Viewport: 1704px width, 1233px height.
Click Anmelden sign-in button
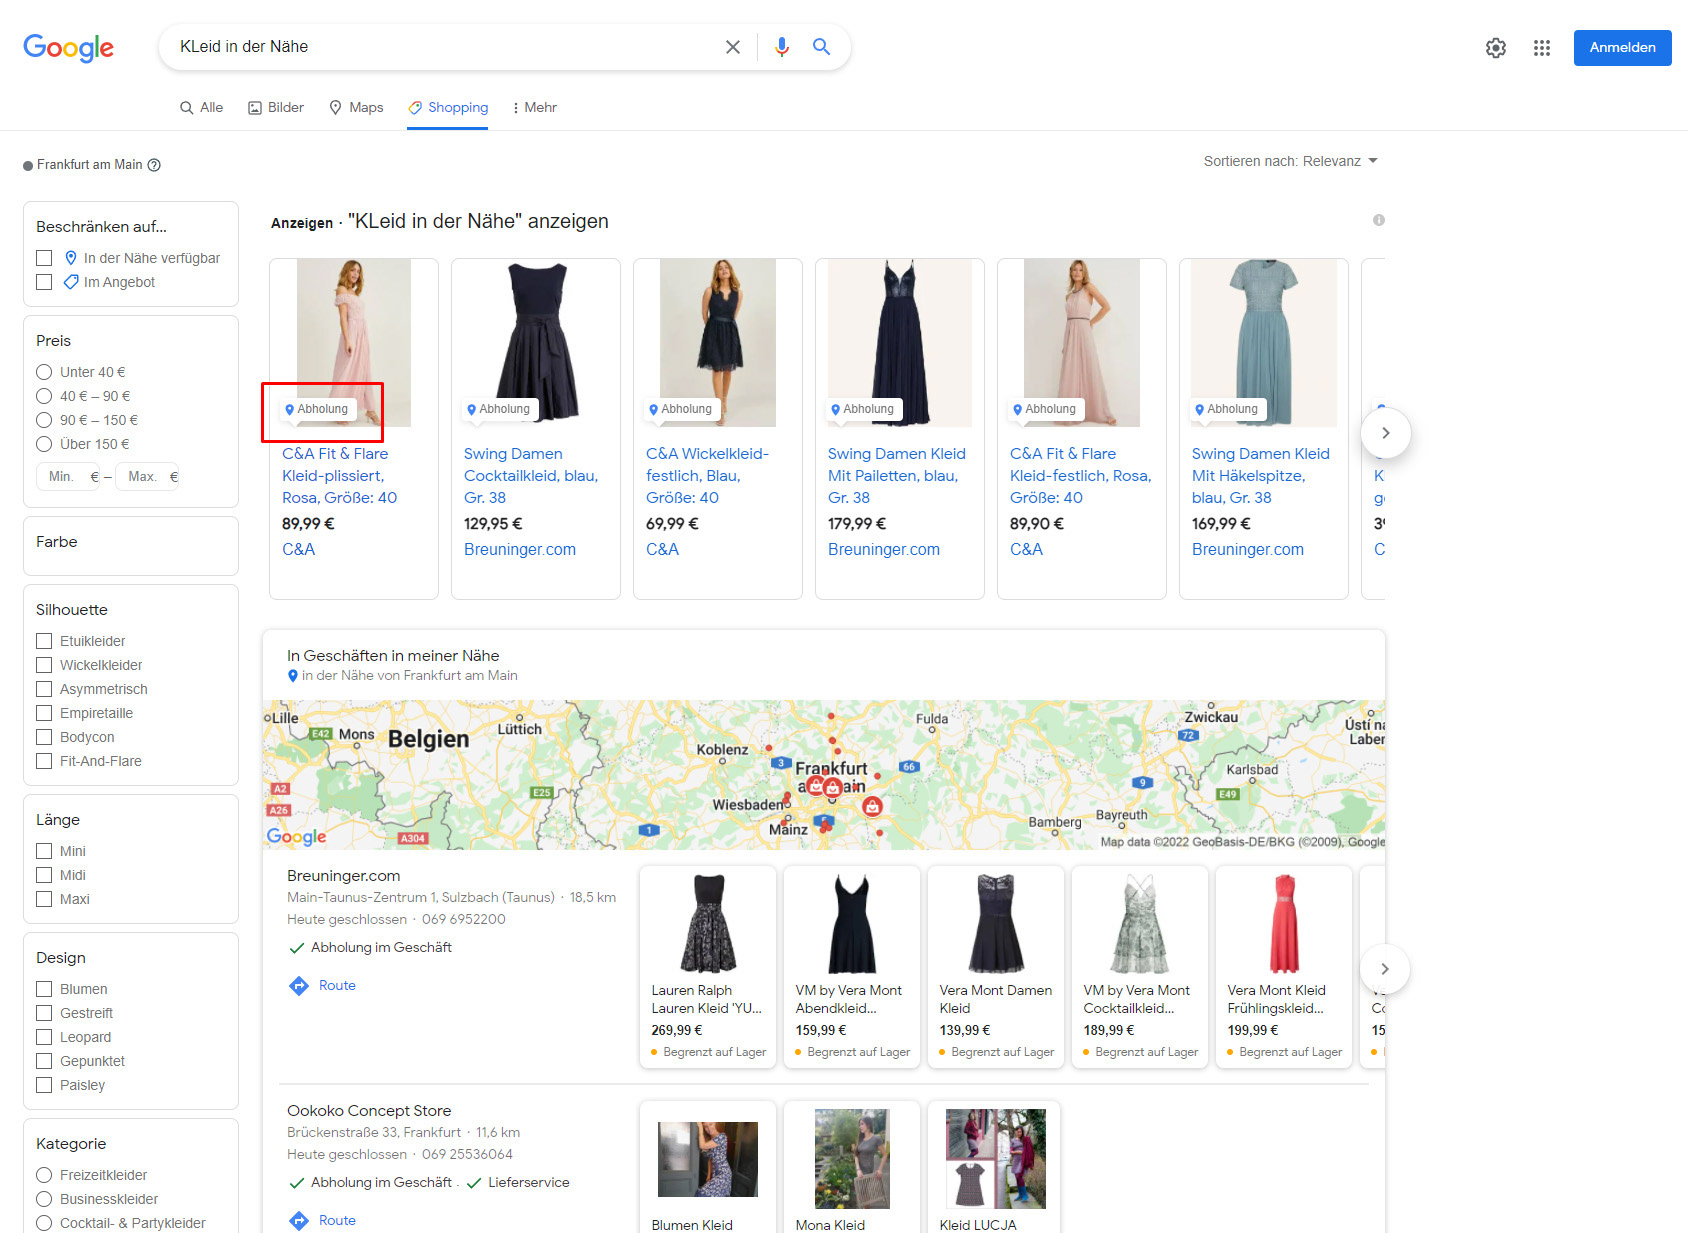click(1622, 48)
